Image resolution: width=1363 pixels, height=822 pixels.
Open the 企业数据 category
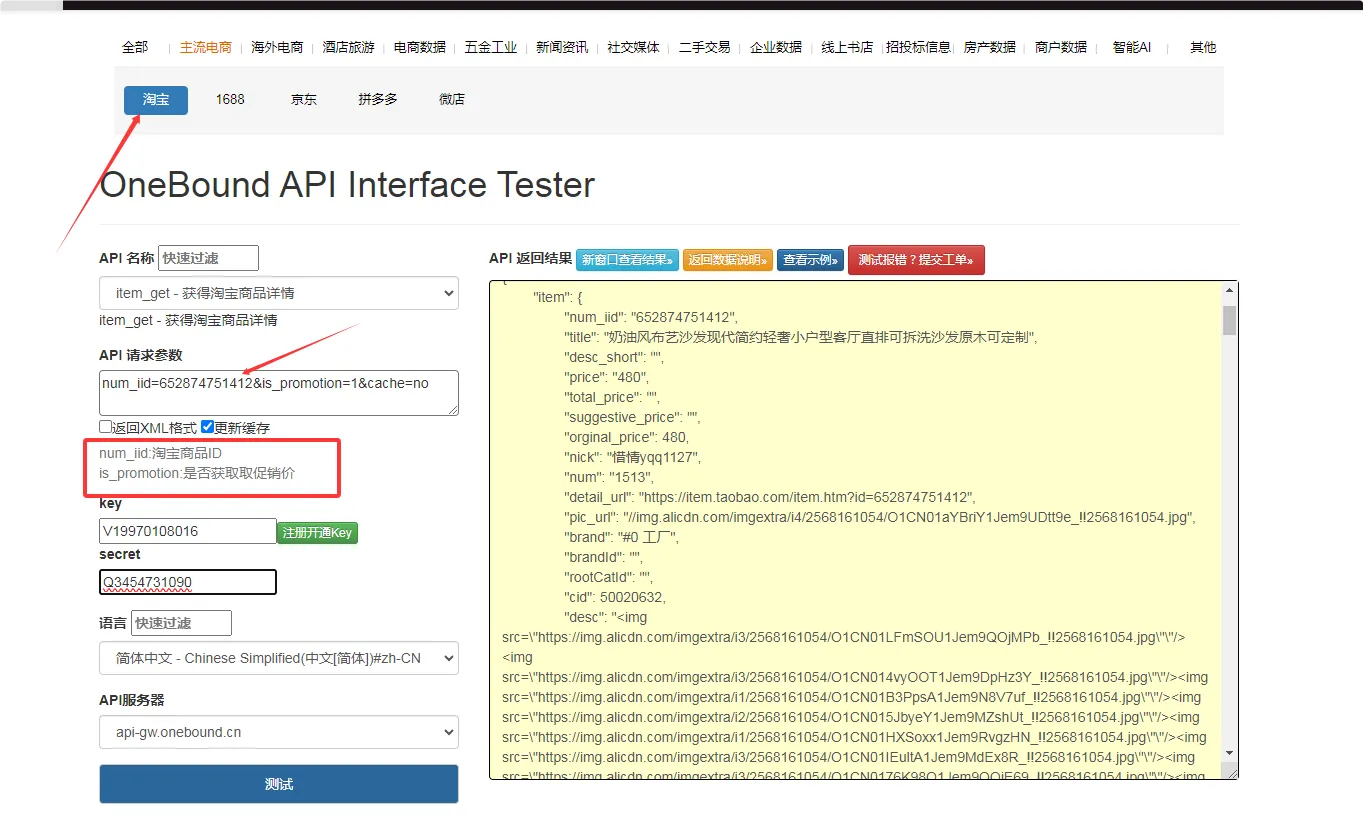coord(776,47)
